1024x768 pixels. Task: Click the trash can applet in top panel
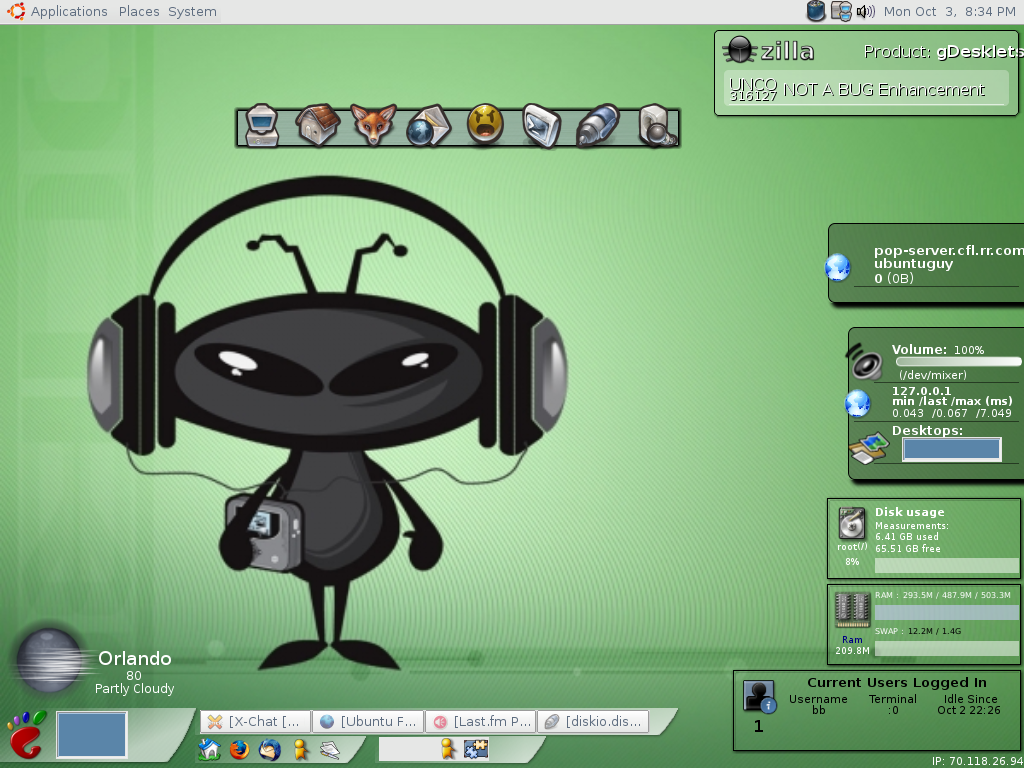tap(816, 11)
